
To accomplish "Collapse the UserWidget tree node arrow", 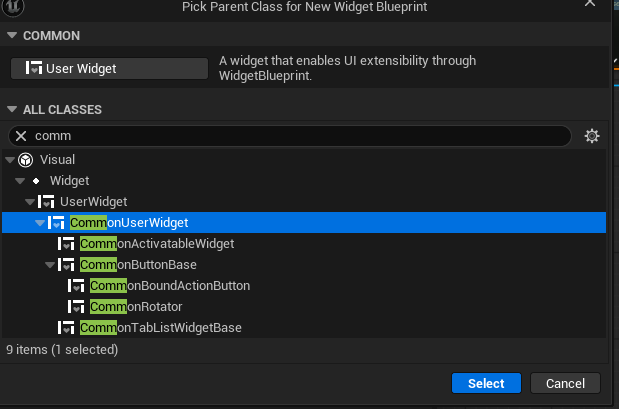I will (x=30, y=202).
